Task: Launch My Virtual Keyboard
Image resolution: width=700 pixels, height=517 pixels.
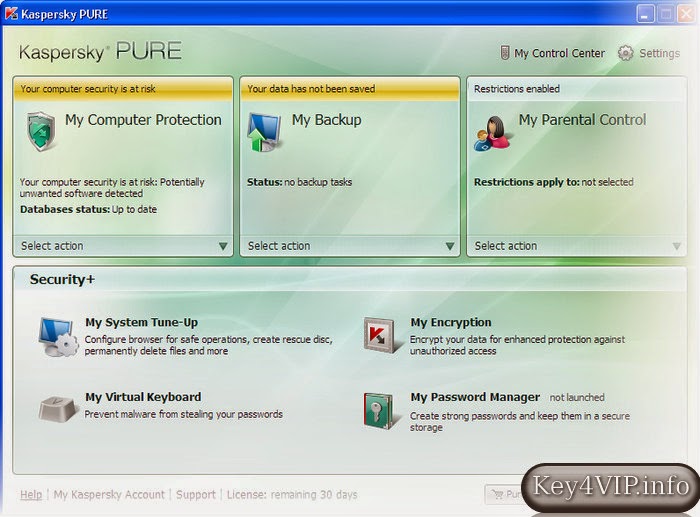Action: [143, 397]
